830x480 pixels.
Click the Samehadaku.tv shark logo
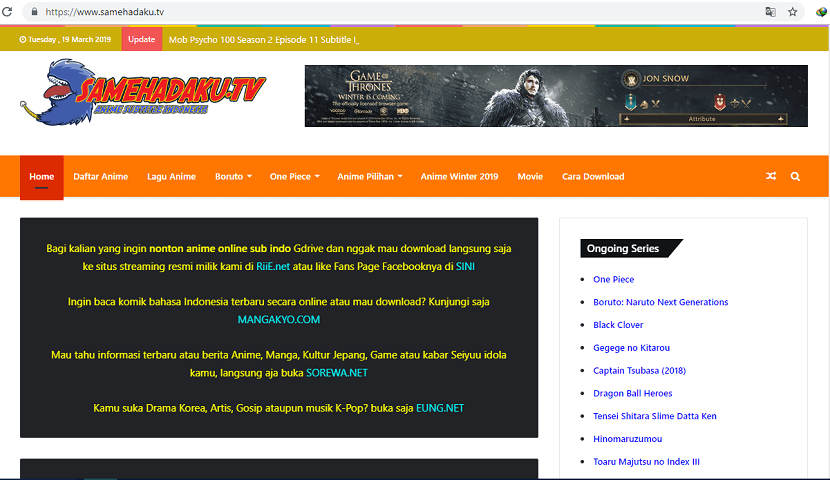click(x=143, y=93)
